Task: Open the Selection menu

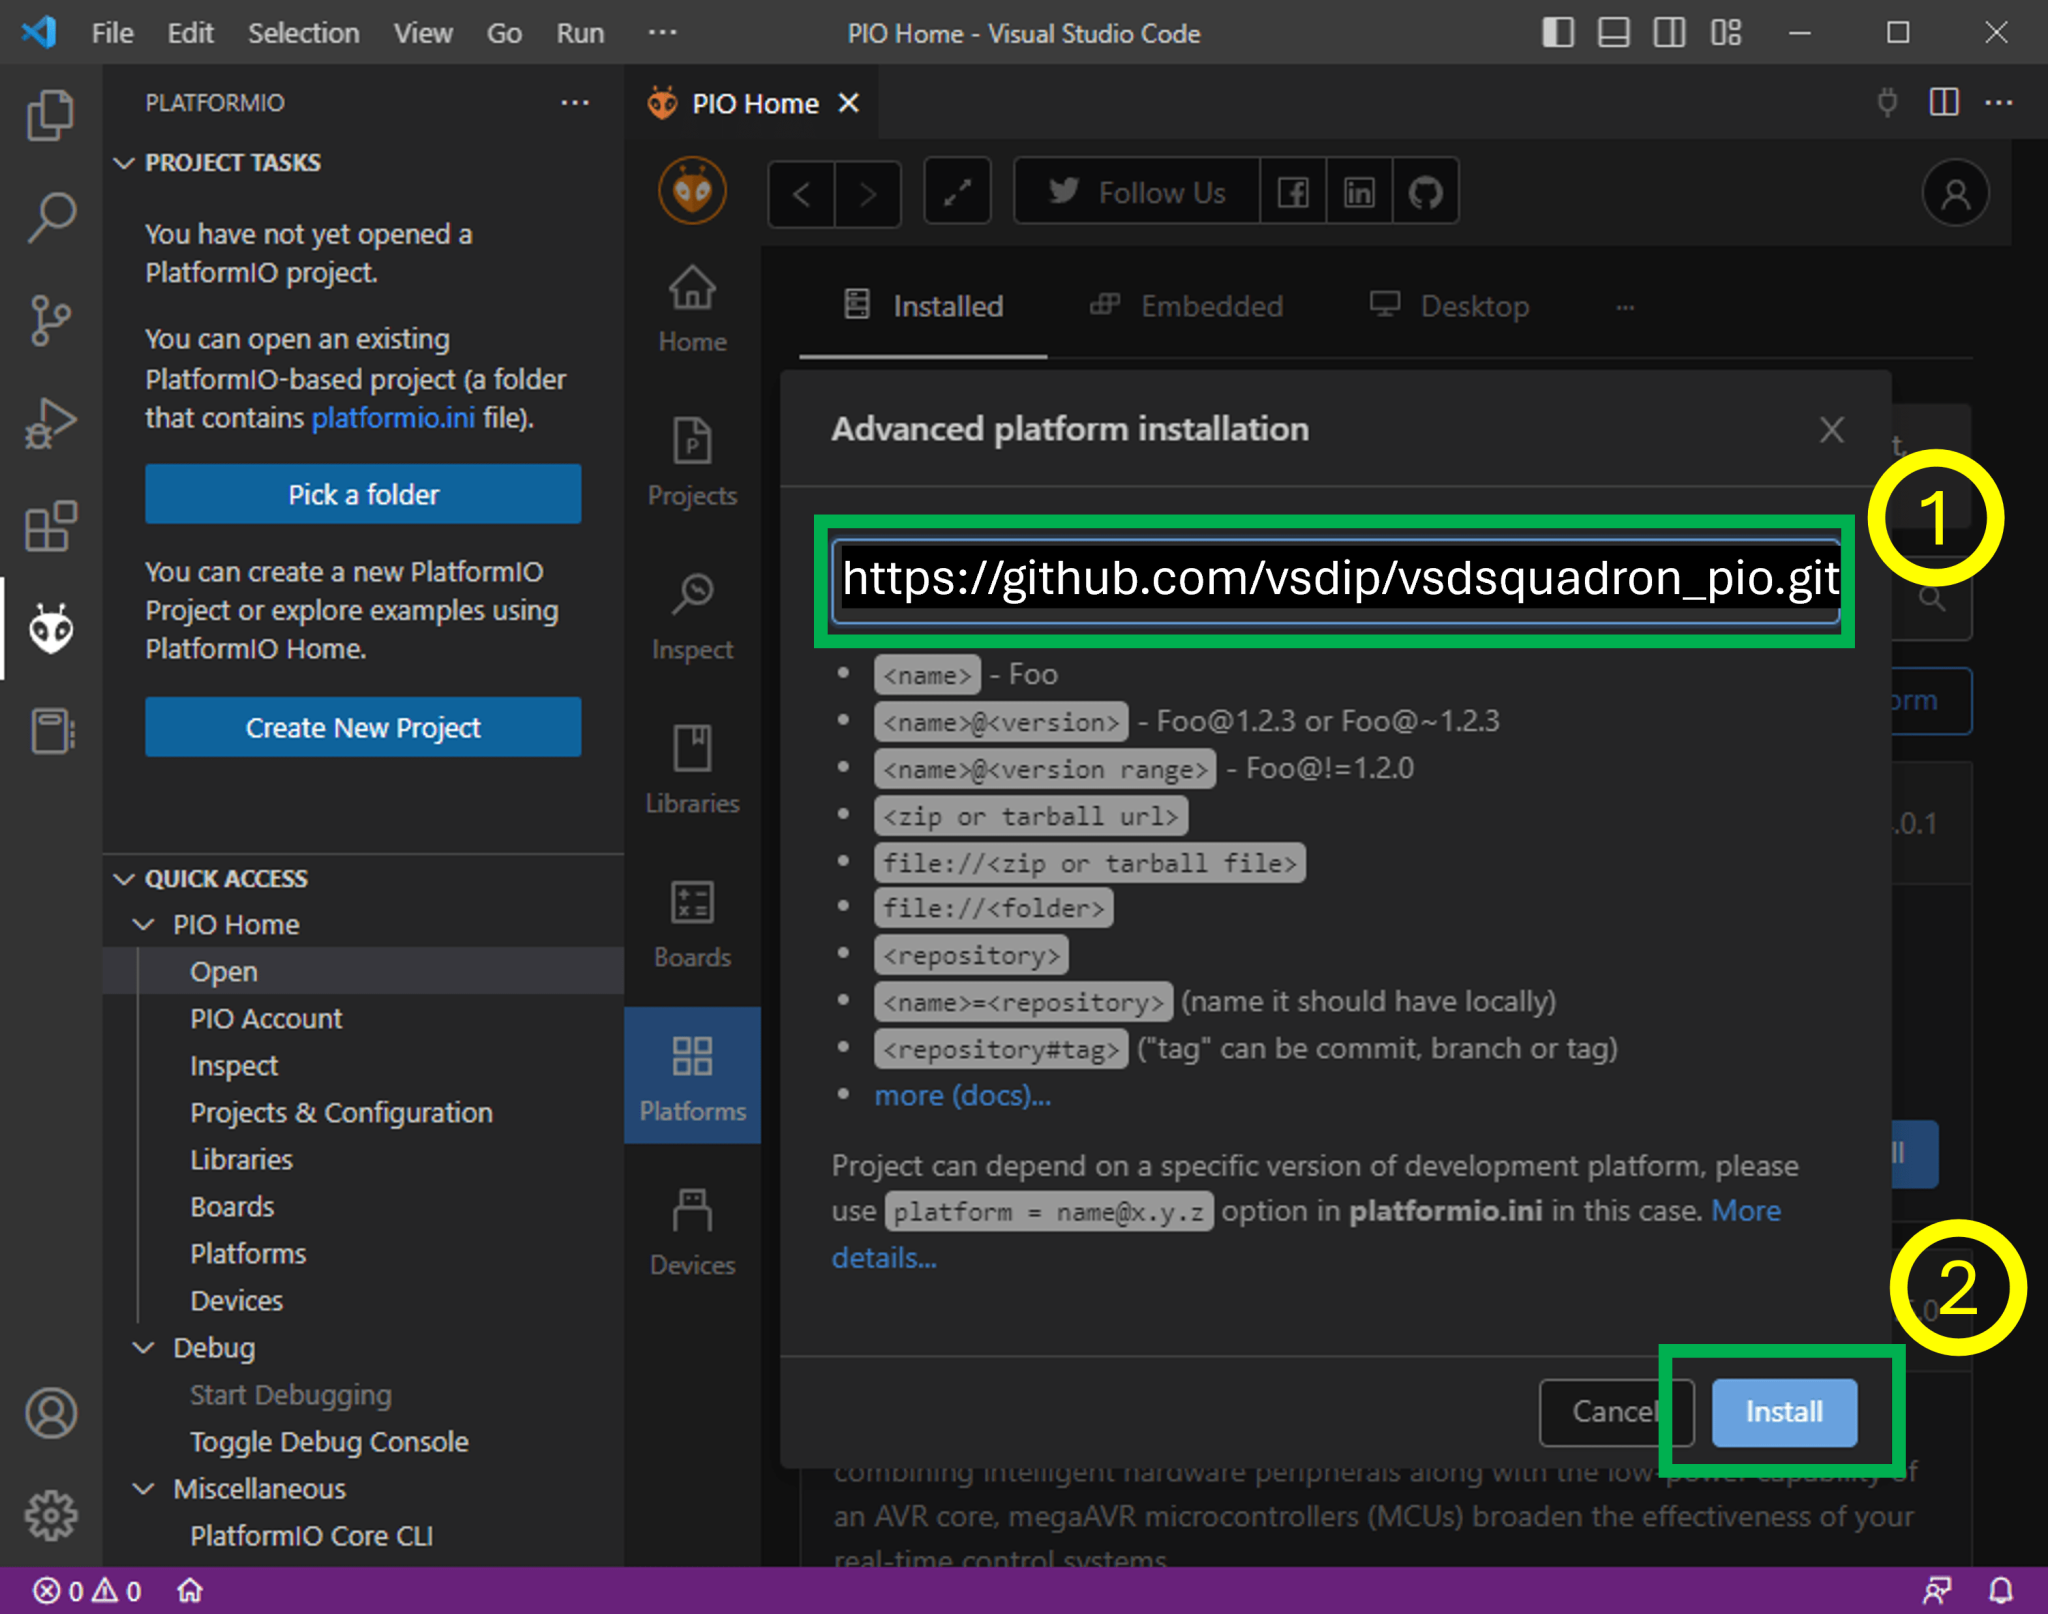Action: [303, 33]
